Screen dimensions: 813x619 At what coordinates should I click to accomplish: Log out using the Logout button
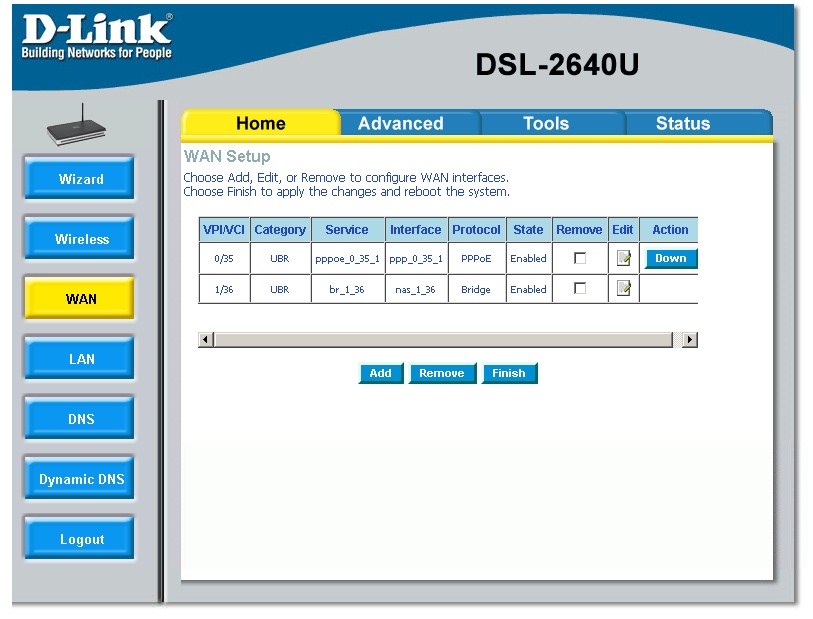tap(81, 539)
